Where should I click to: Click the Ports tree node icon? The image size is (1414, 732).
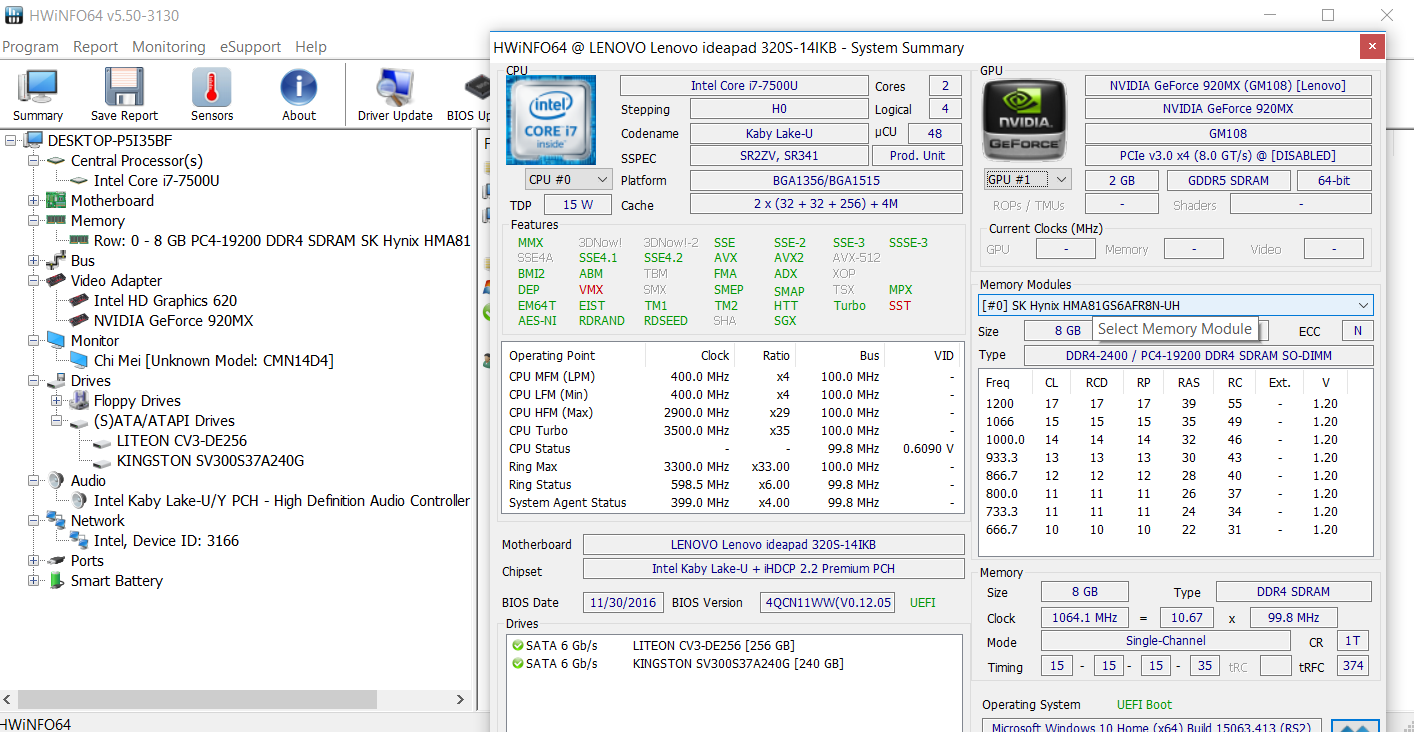(56, 561)
